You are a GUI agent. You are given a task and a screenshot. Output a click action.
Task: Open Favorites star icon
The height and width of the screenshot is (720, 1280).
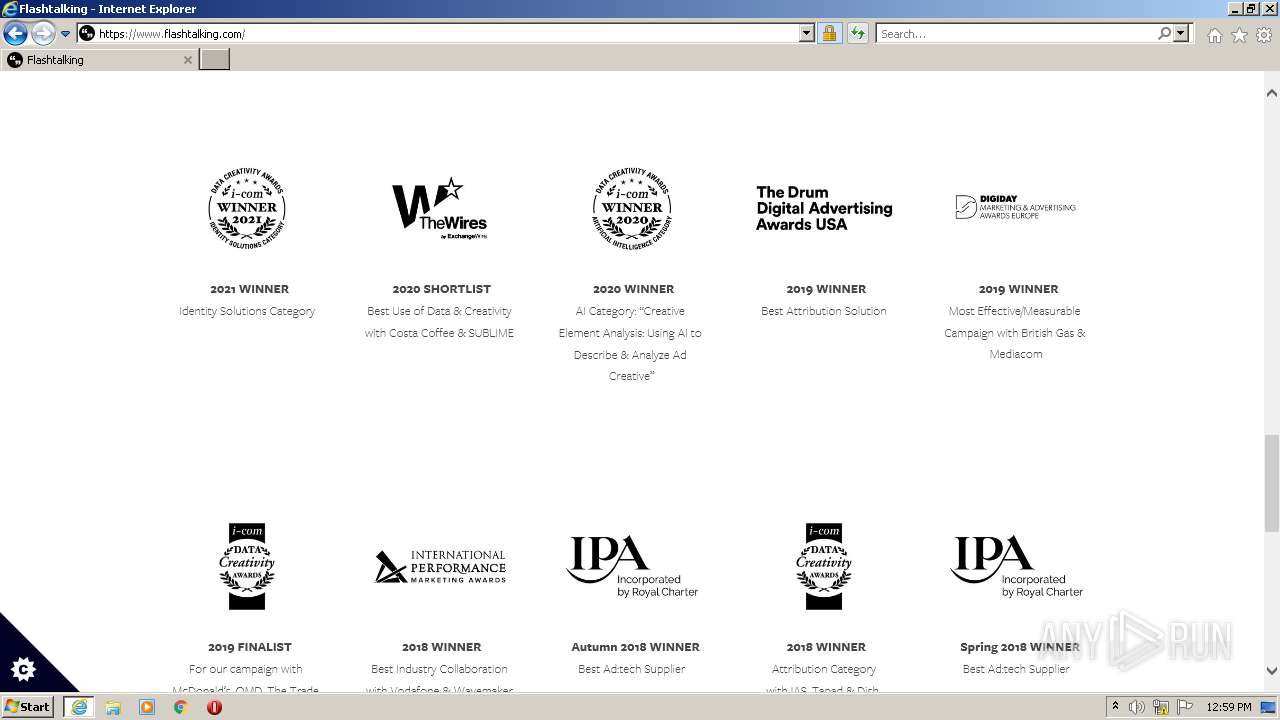pos(1239,35)
